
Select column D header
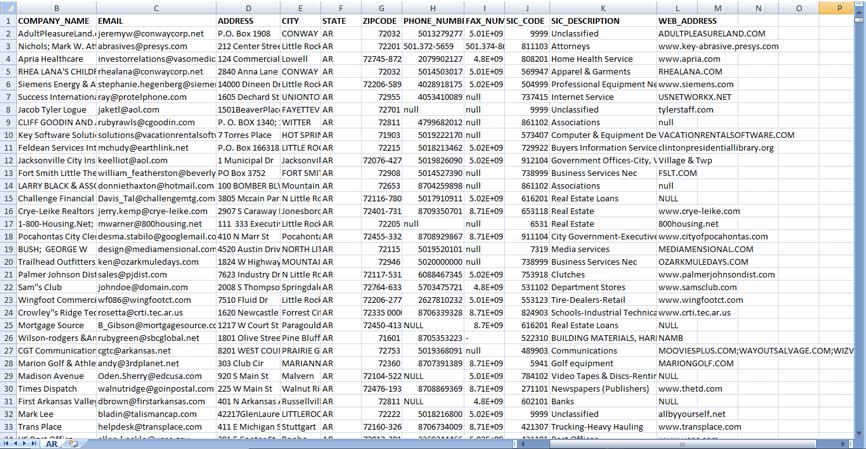pos(248,8)
